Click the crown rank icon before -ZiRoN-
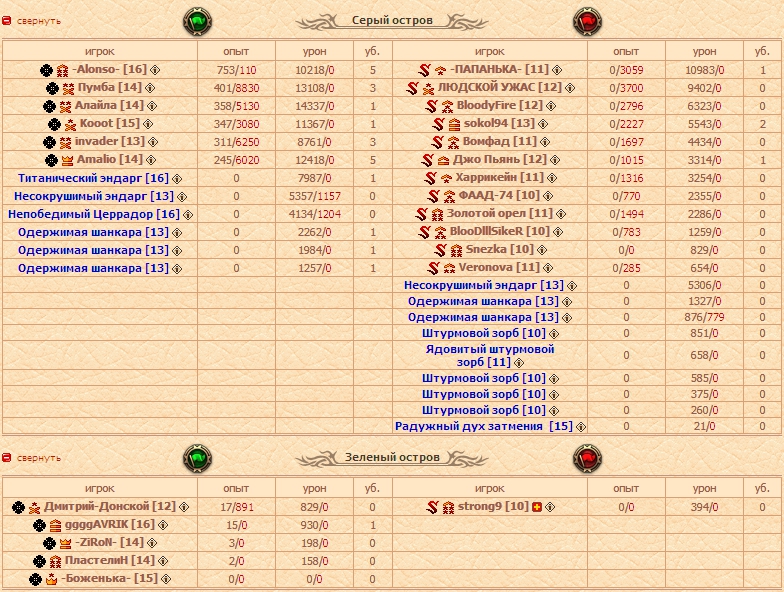Viewport: 784px width, 592px height. click(66, 544)
